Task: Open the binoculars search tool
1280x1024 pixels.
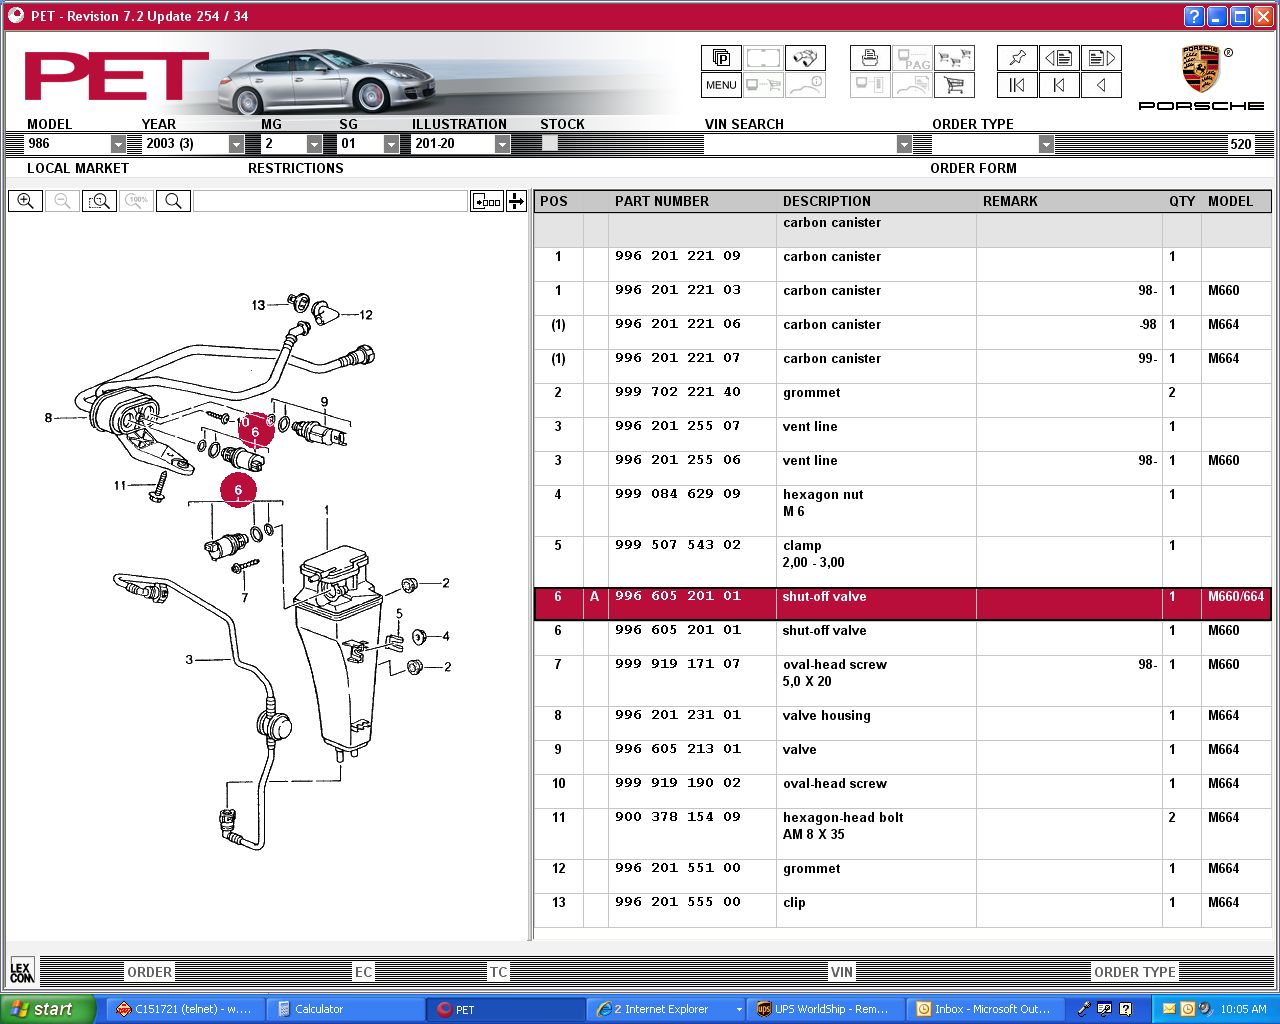Action: (805, 58)
